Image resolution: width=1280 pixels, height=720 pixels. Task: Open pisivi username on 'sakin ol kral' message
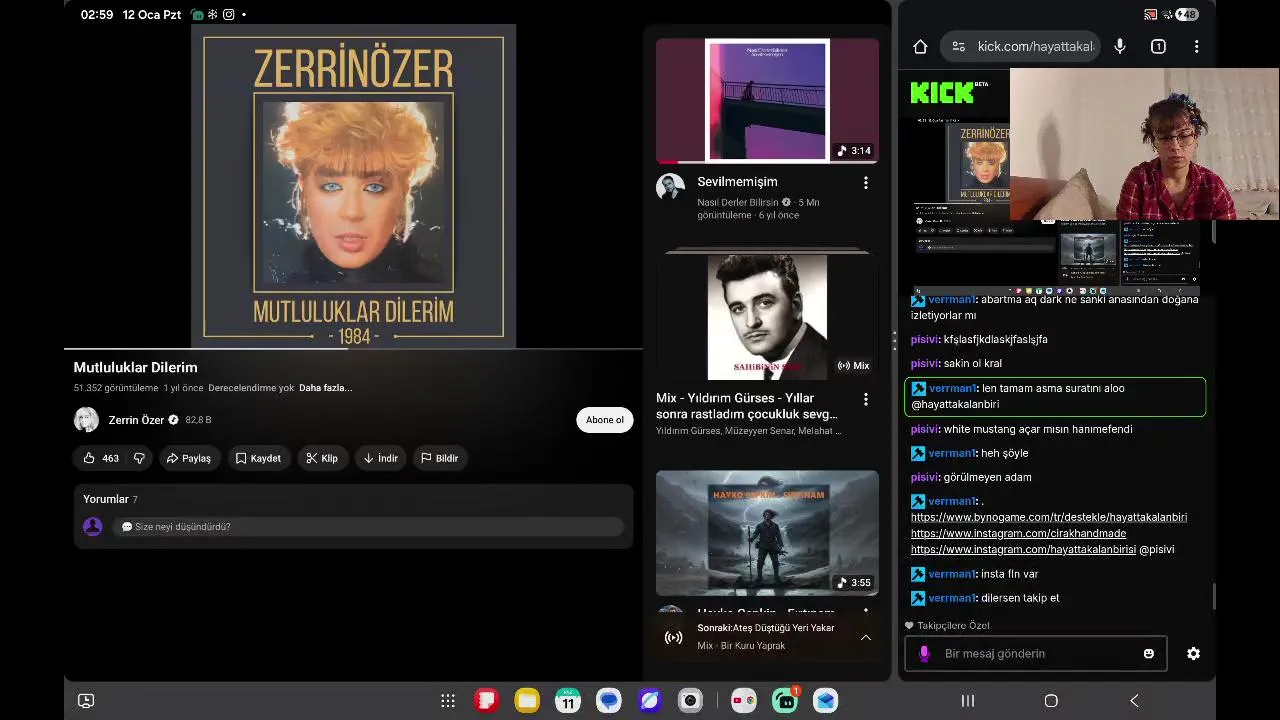[x=924, y=363]
